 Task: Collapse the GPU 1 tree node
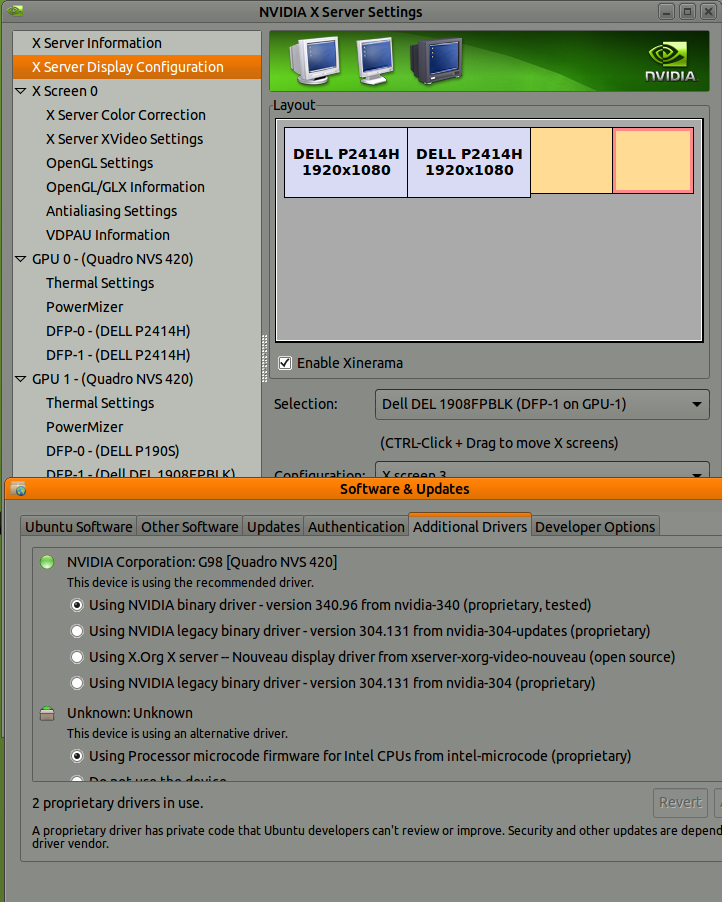(21, 379)
